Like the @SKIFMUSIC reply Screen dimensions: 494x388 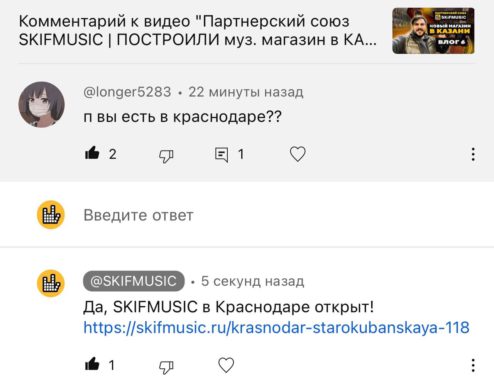click(92, 364)
